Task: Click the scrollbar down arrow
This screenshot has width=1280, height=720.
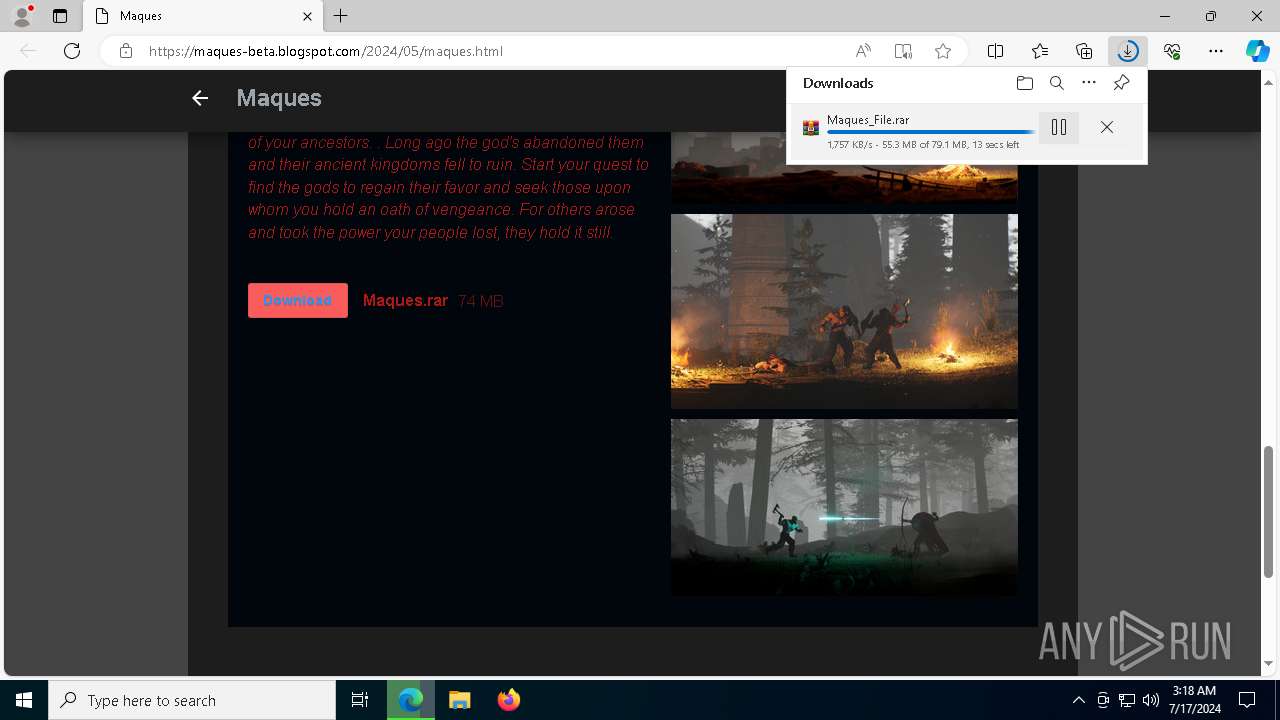Action: point(1270,664)
